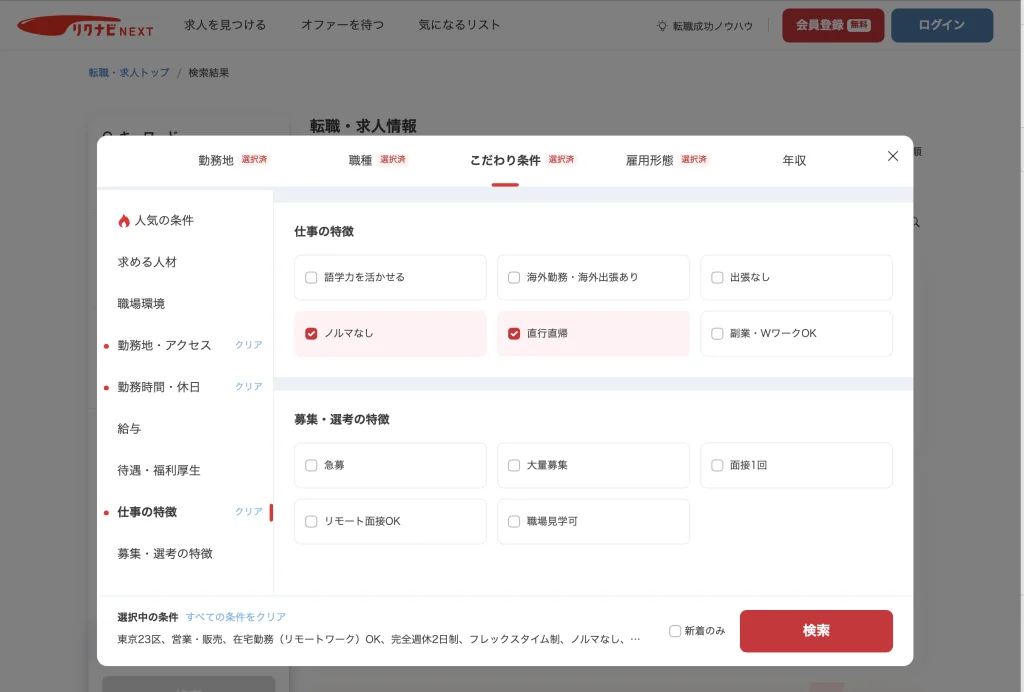Select 待遇・福利厚生 in the sidebar

click(159, 471)
